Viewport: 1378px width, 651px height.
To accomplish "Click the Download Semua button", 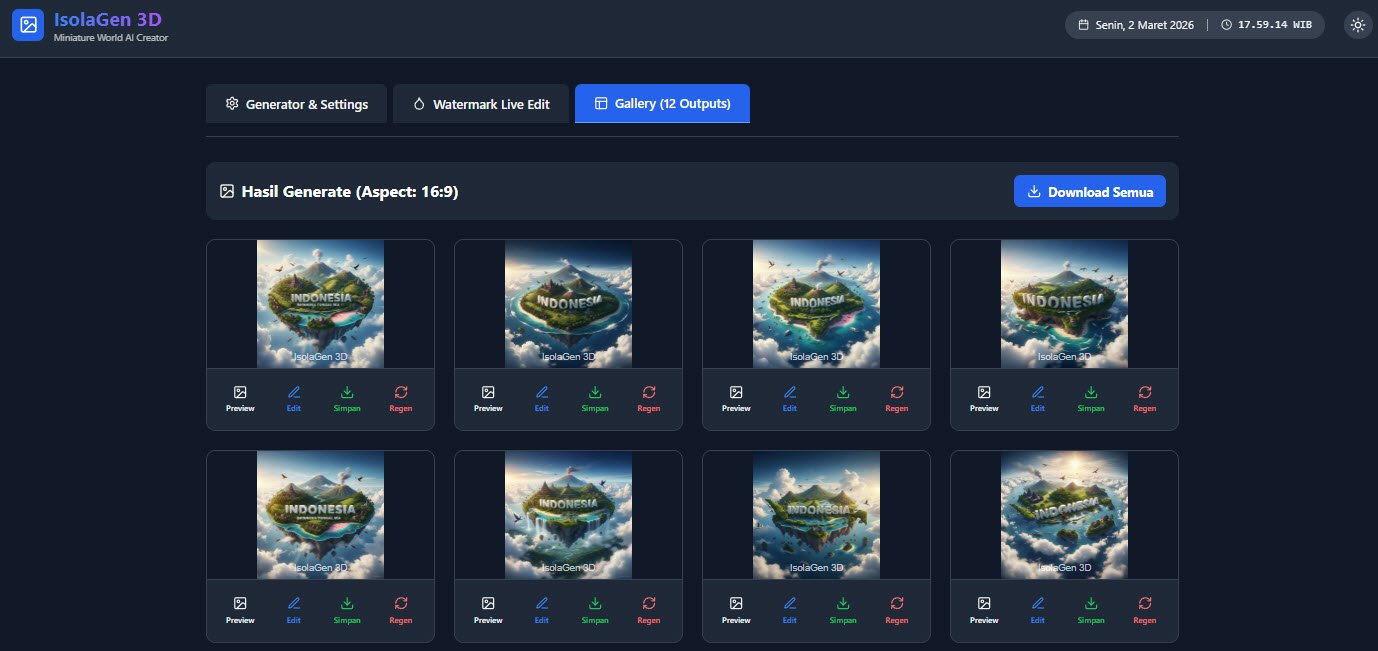I will click(x=1090, y=192).
